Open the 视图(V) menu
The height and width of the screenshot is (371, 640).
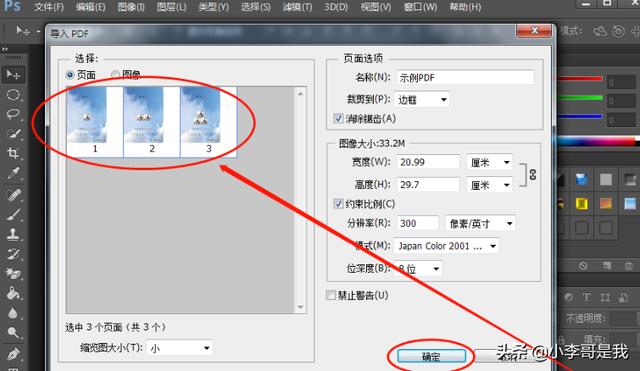[x=376, y=7]
